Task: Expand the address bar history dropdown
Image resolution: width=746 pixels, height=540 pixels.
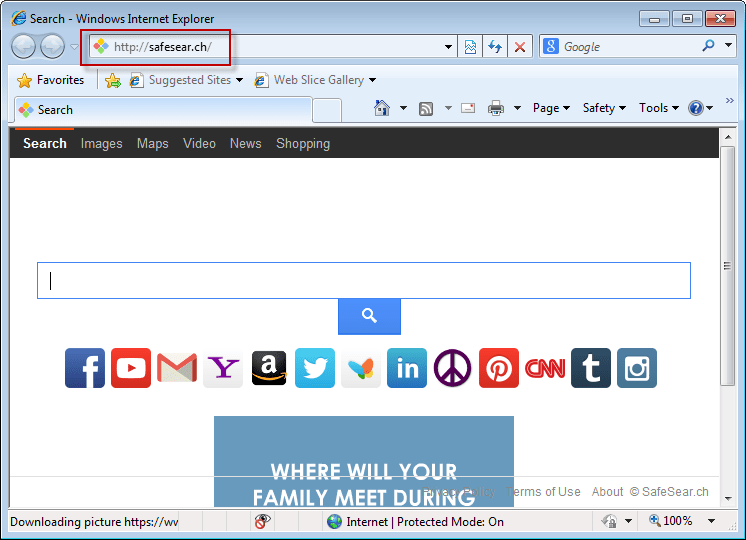Action: point(448,47)
